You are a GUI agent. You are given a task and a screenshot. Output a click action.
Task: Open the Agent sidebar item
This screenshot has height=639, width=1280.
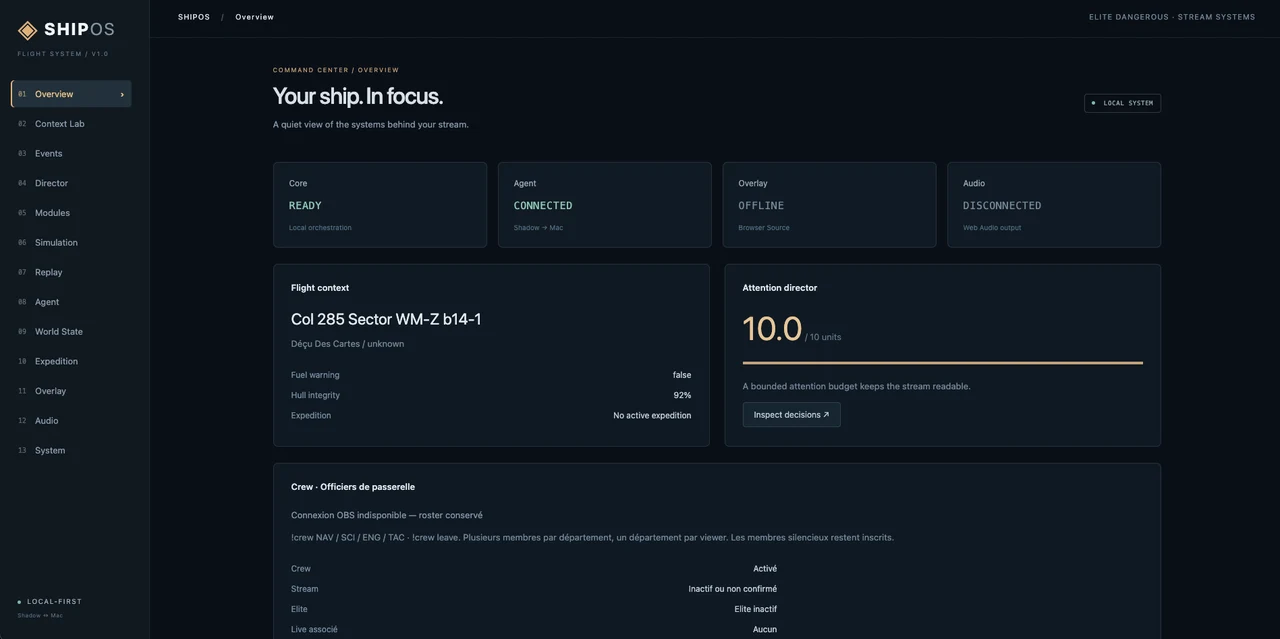coord(71,302)
